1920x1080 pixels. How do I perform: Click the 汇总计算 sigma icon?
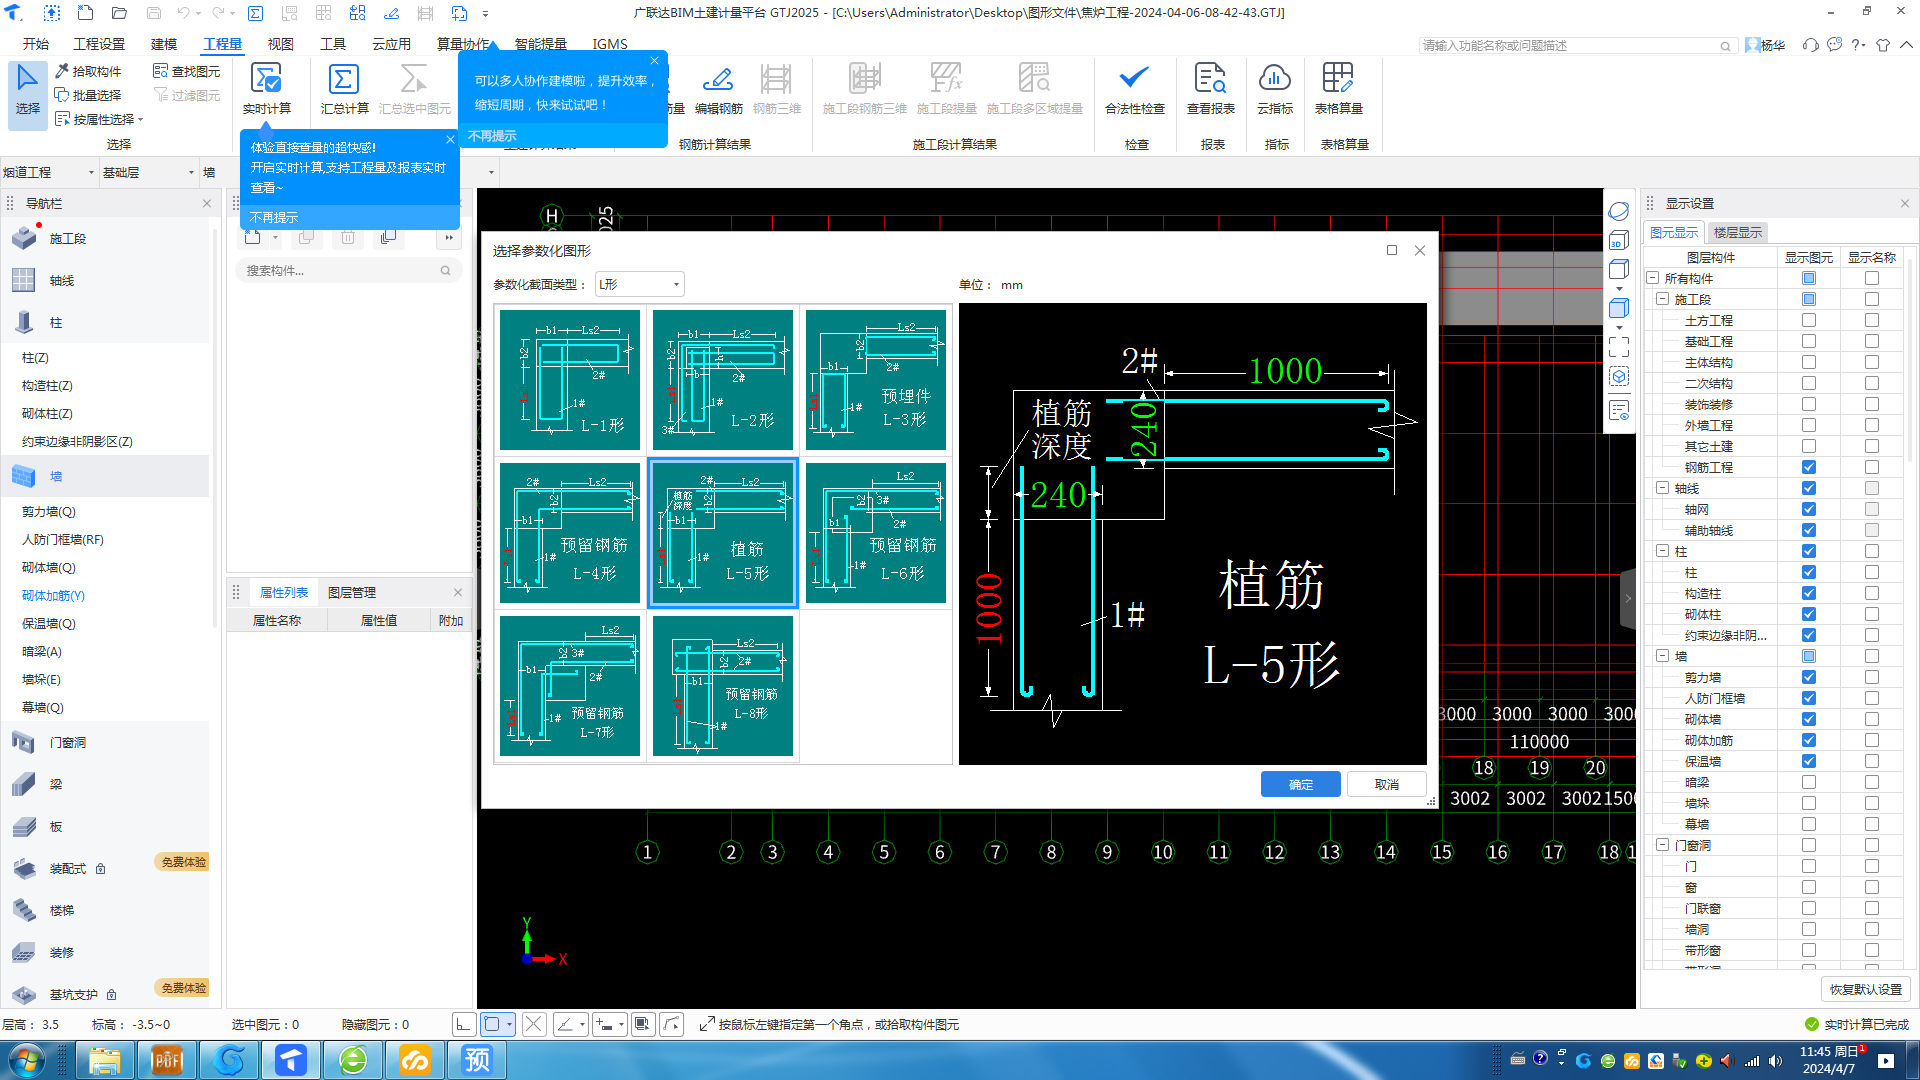[x=344, y=79]
